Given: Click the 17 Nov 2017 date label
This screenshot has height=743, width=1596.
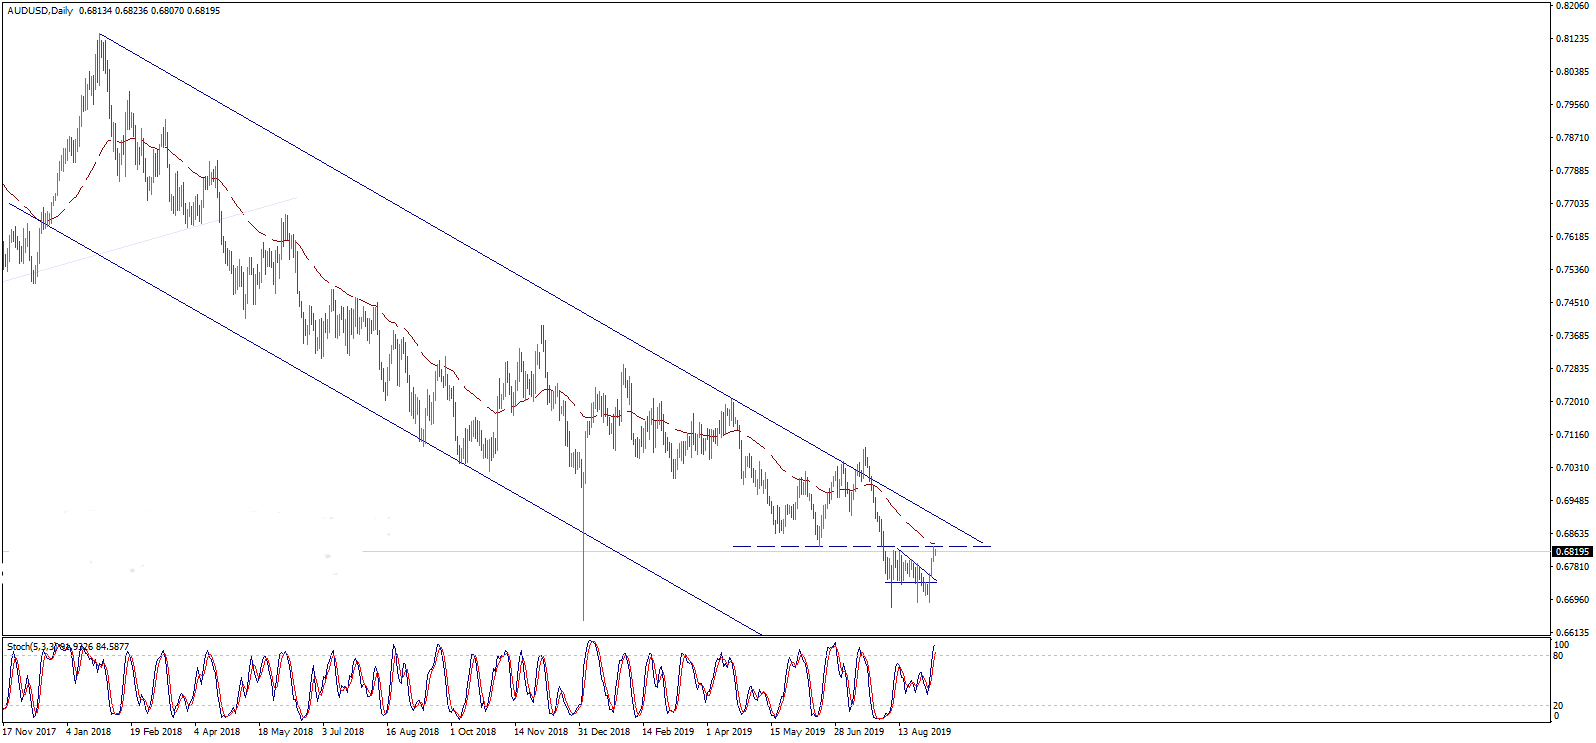Looking at the screenshot, I should point(29,732).
